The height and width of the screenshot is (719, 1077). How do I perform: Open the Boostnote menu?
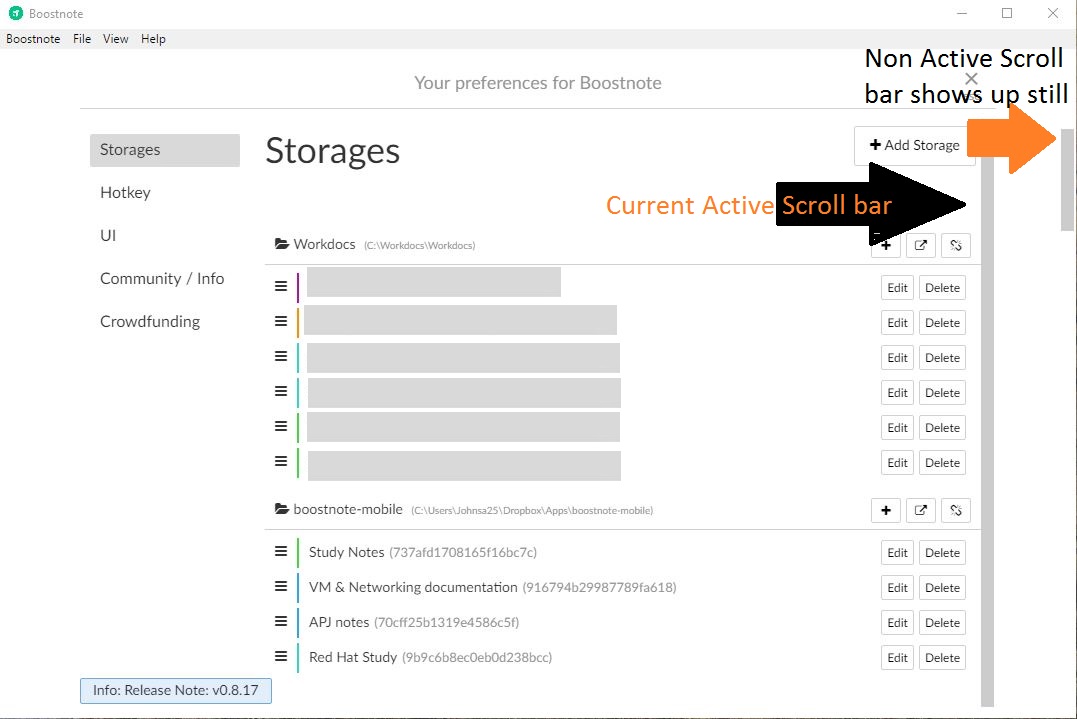point(33,39)
